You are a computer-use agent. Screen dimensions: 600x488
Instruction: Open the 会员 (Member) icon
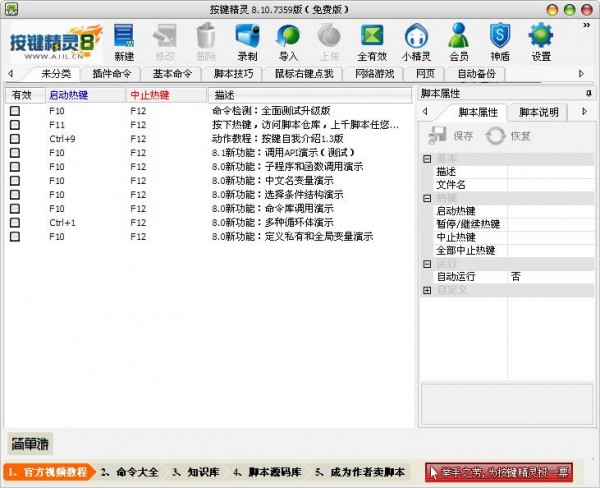[459, 42]
